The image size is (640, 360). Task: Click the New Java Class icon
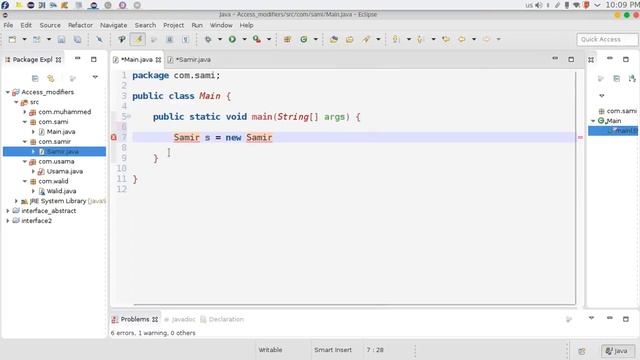coord(304,40)
